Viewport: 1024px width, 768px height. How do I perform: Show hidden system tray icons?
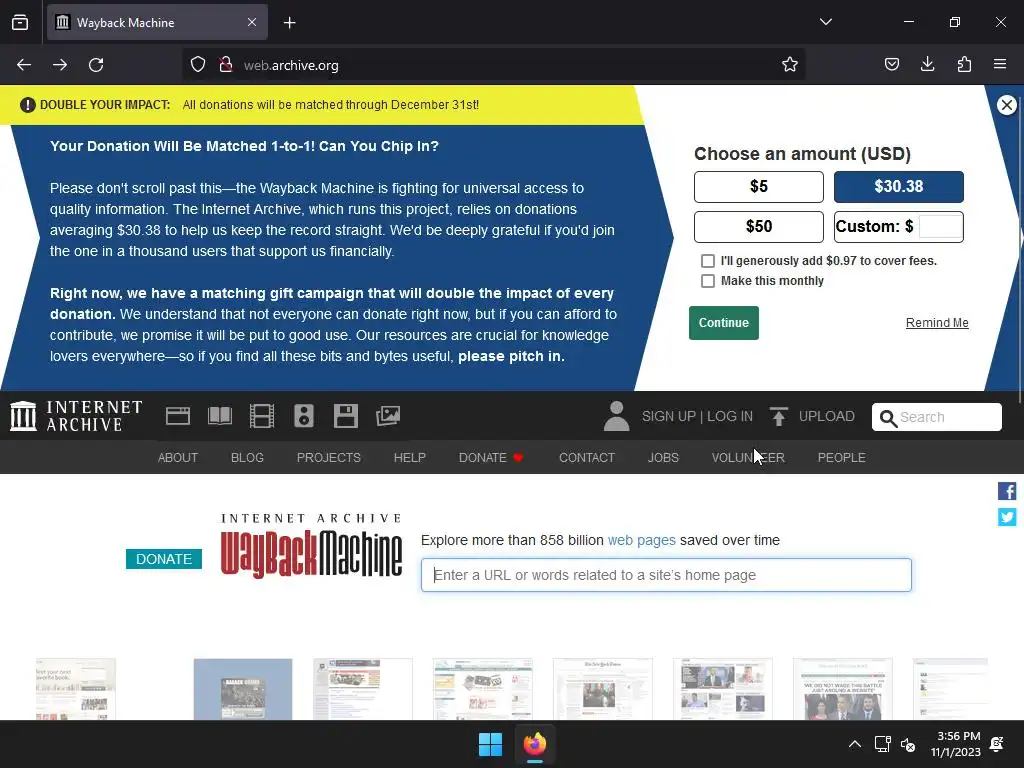coord(854,744)
